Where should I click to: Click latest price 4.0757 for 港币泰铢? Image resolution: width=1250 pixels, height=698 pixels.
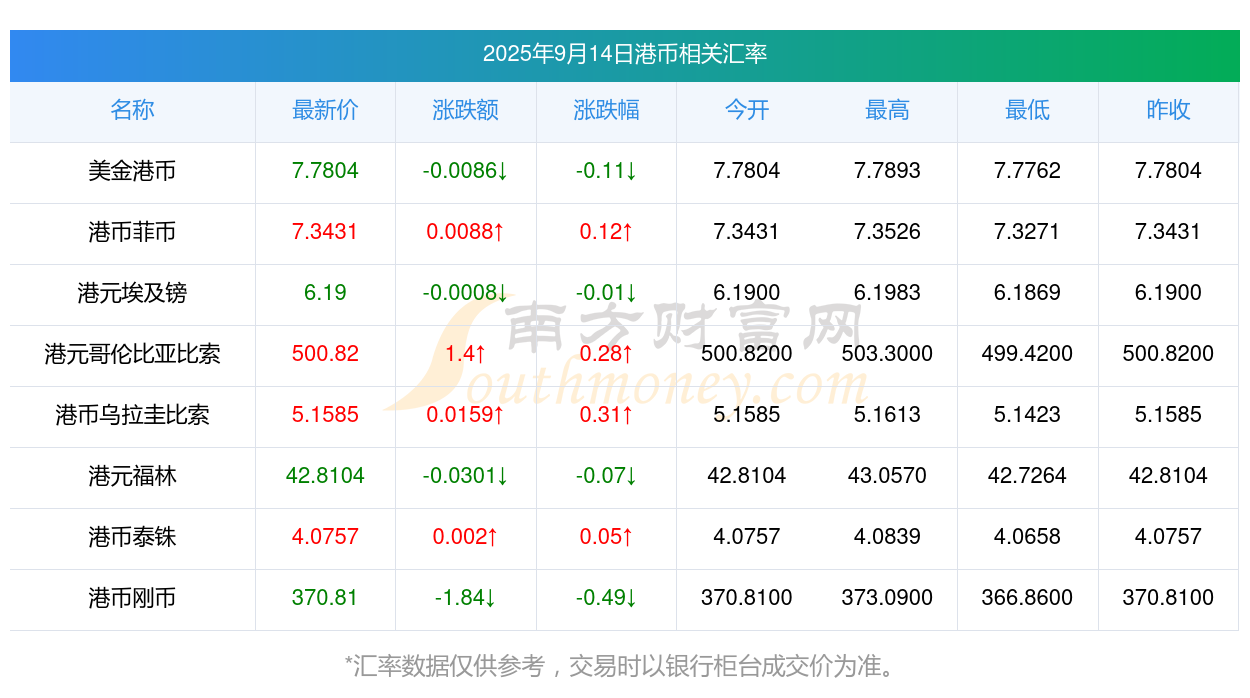coord(325,537)
